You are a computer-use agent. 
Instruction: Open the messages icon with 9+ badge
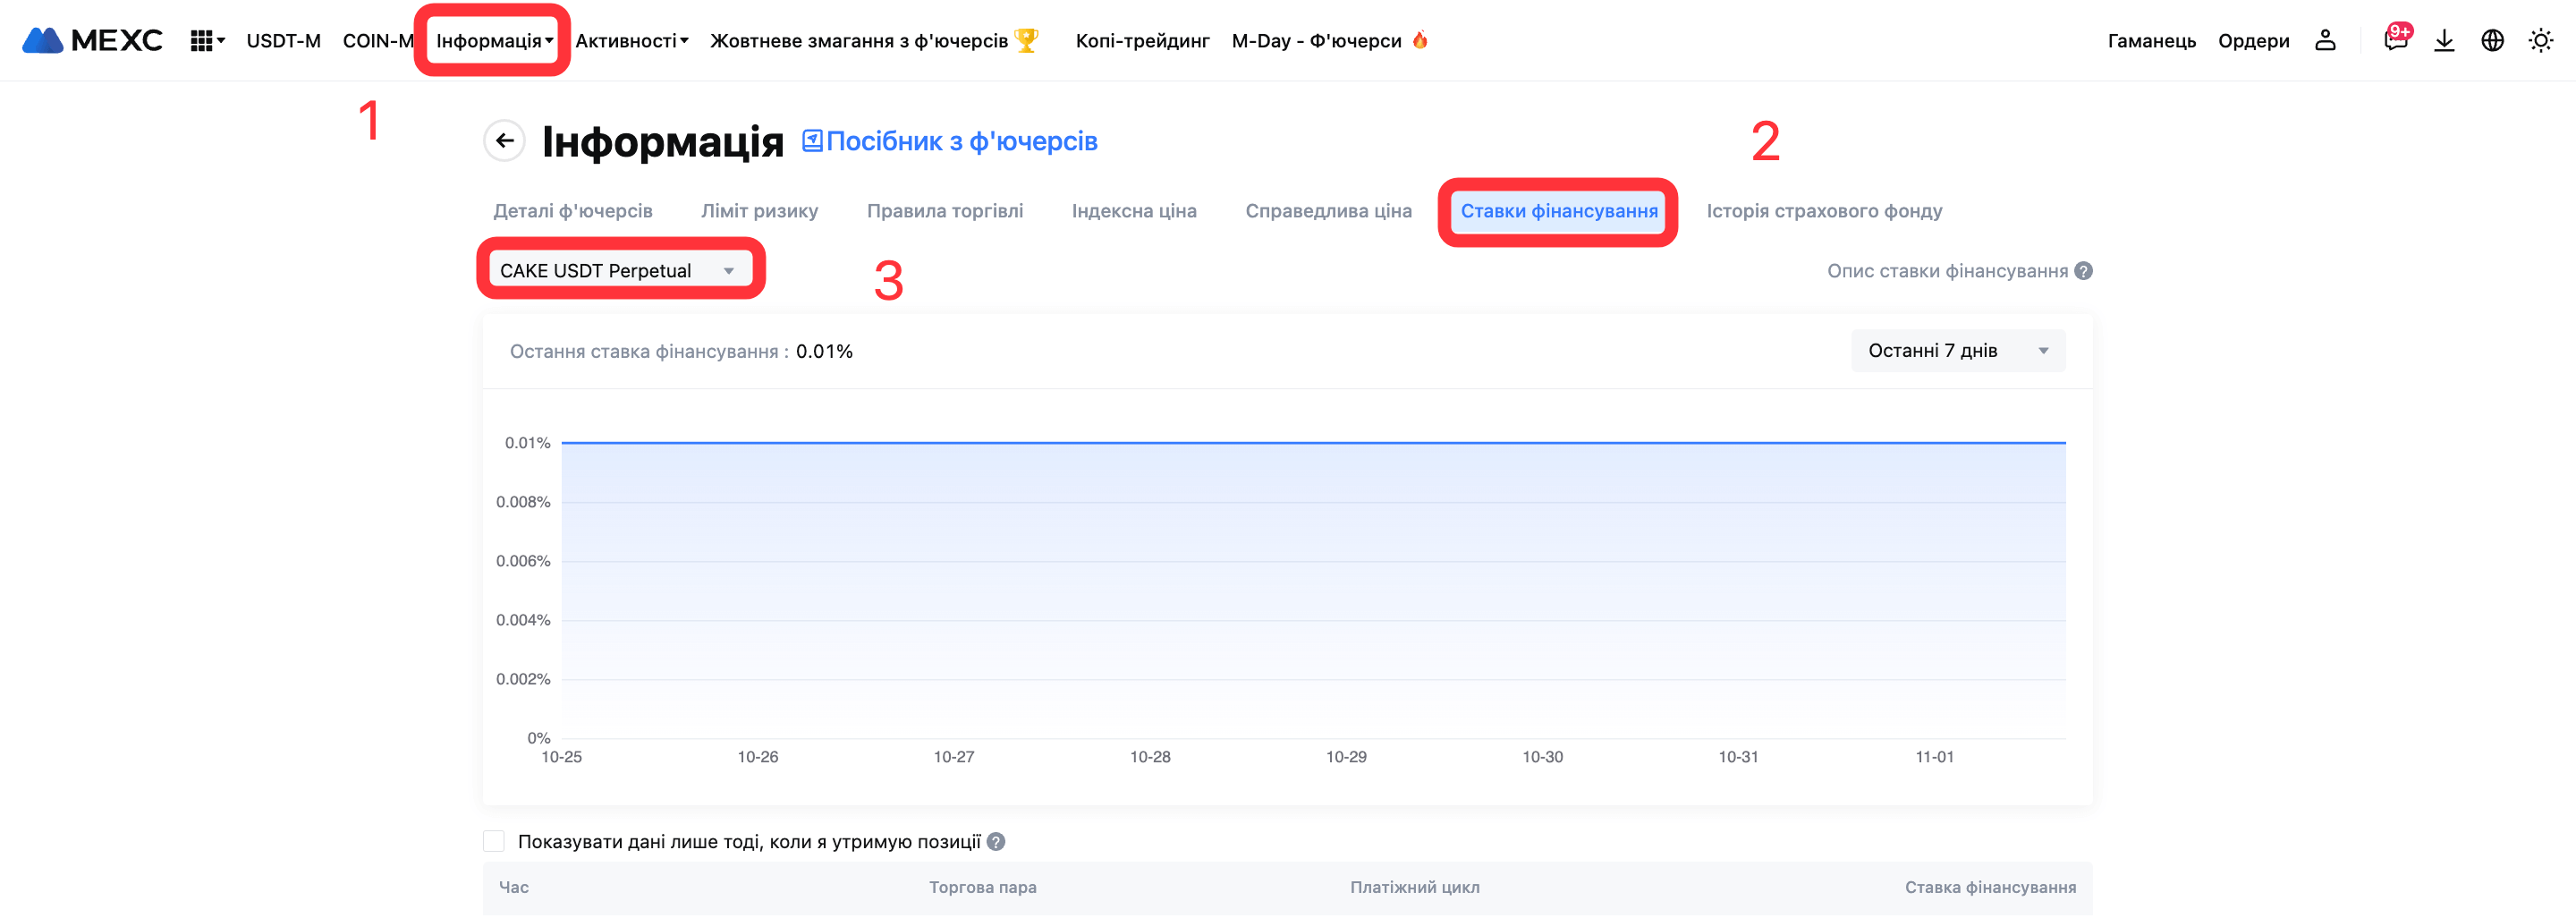tap(2395, 40)
